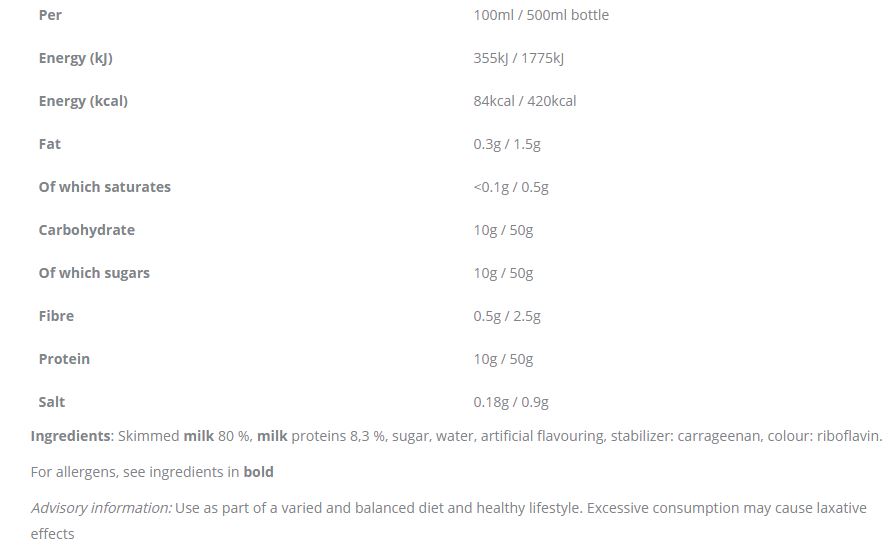
Task: Click the '<0.1g / 0.5g' saturates value
Action: click(510, 187)
